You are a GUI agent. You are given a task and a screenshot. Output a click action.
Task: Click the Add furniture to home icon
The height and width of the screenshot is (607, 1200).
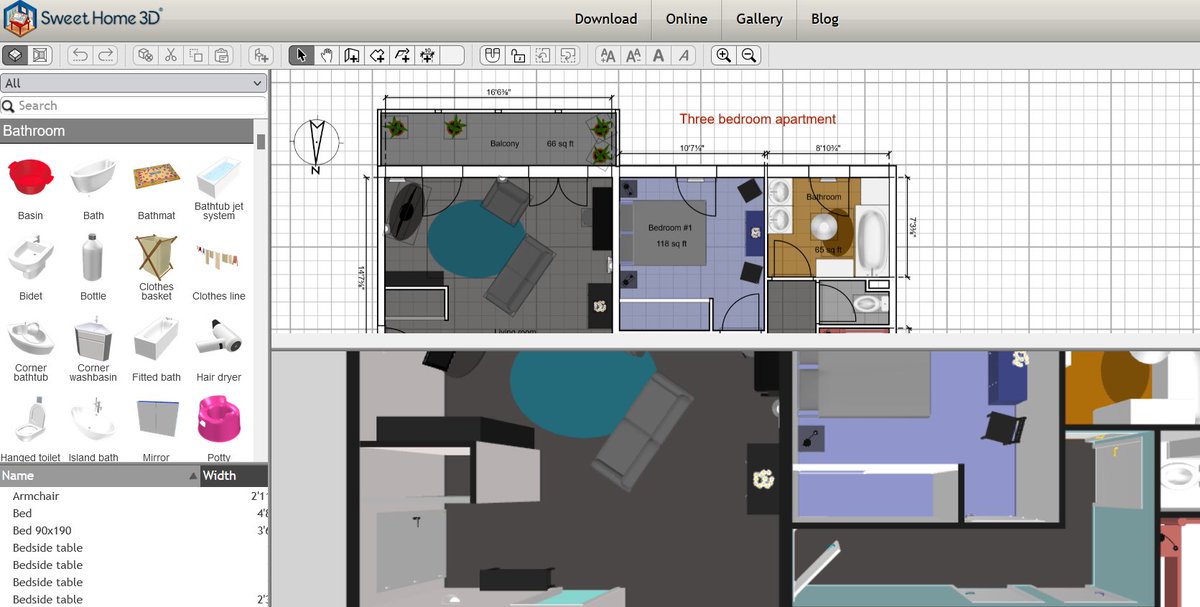[x=262, y=55]
